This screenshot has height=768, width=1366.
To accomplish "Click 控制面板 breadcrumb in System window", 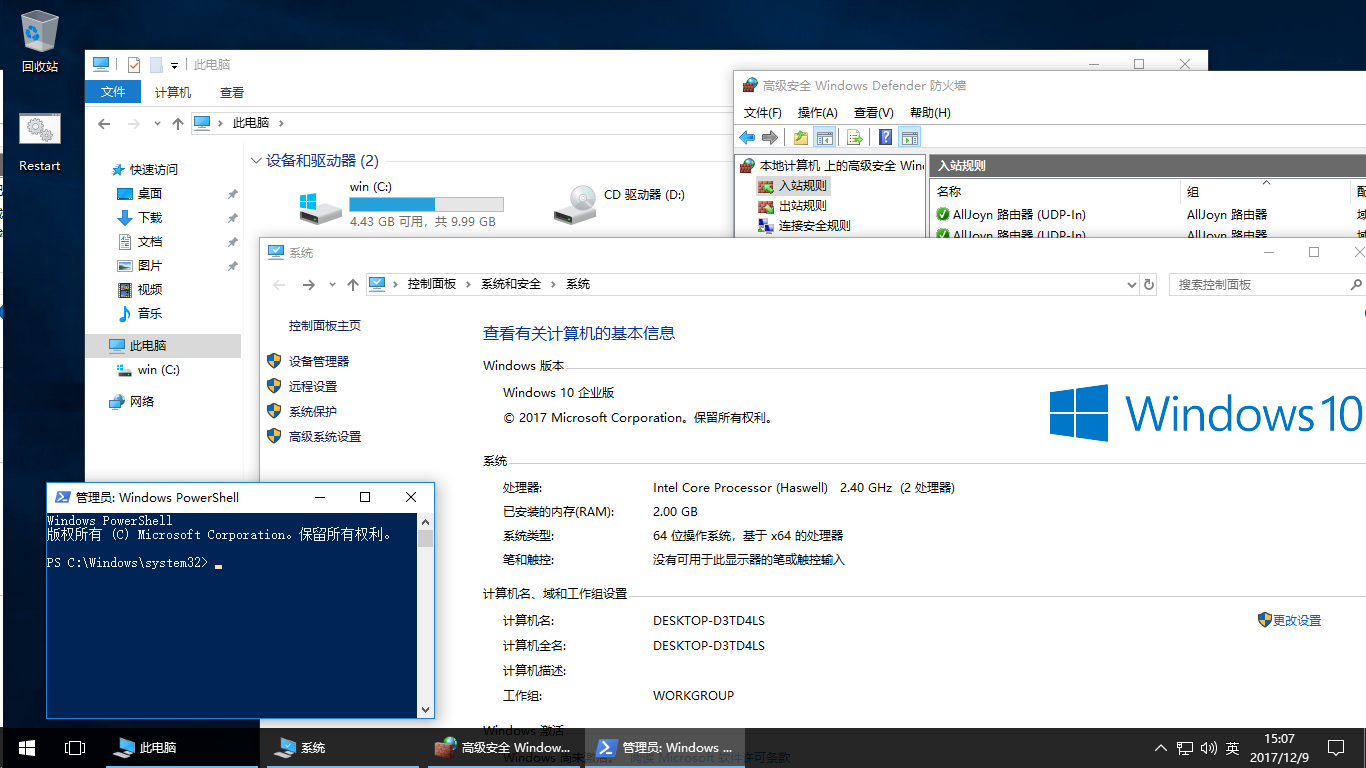I will (x=431, y=284).
